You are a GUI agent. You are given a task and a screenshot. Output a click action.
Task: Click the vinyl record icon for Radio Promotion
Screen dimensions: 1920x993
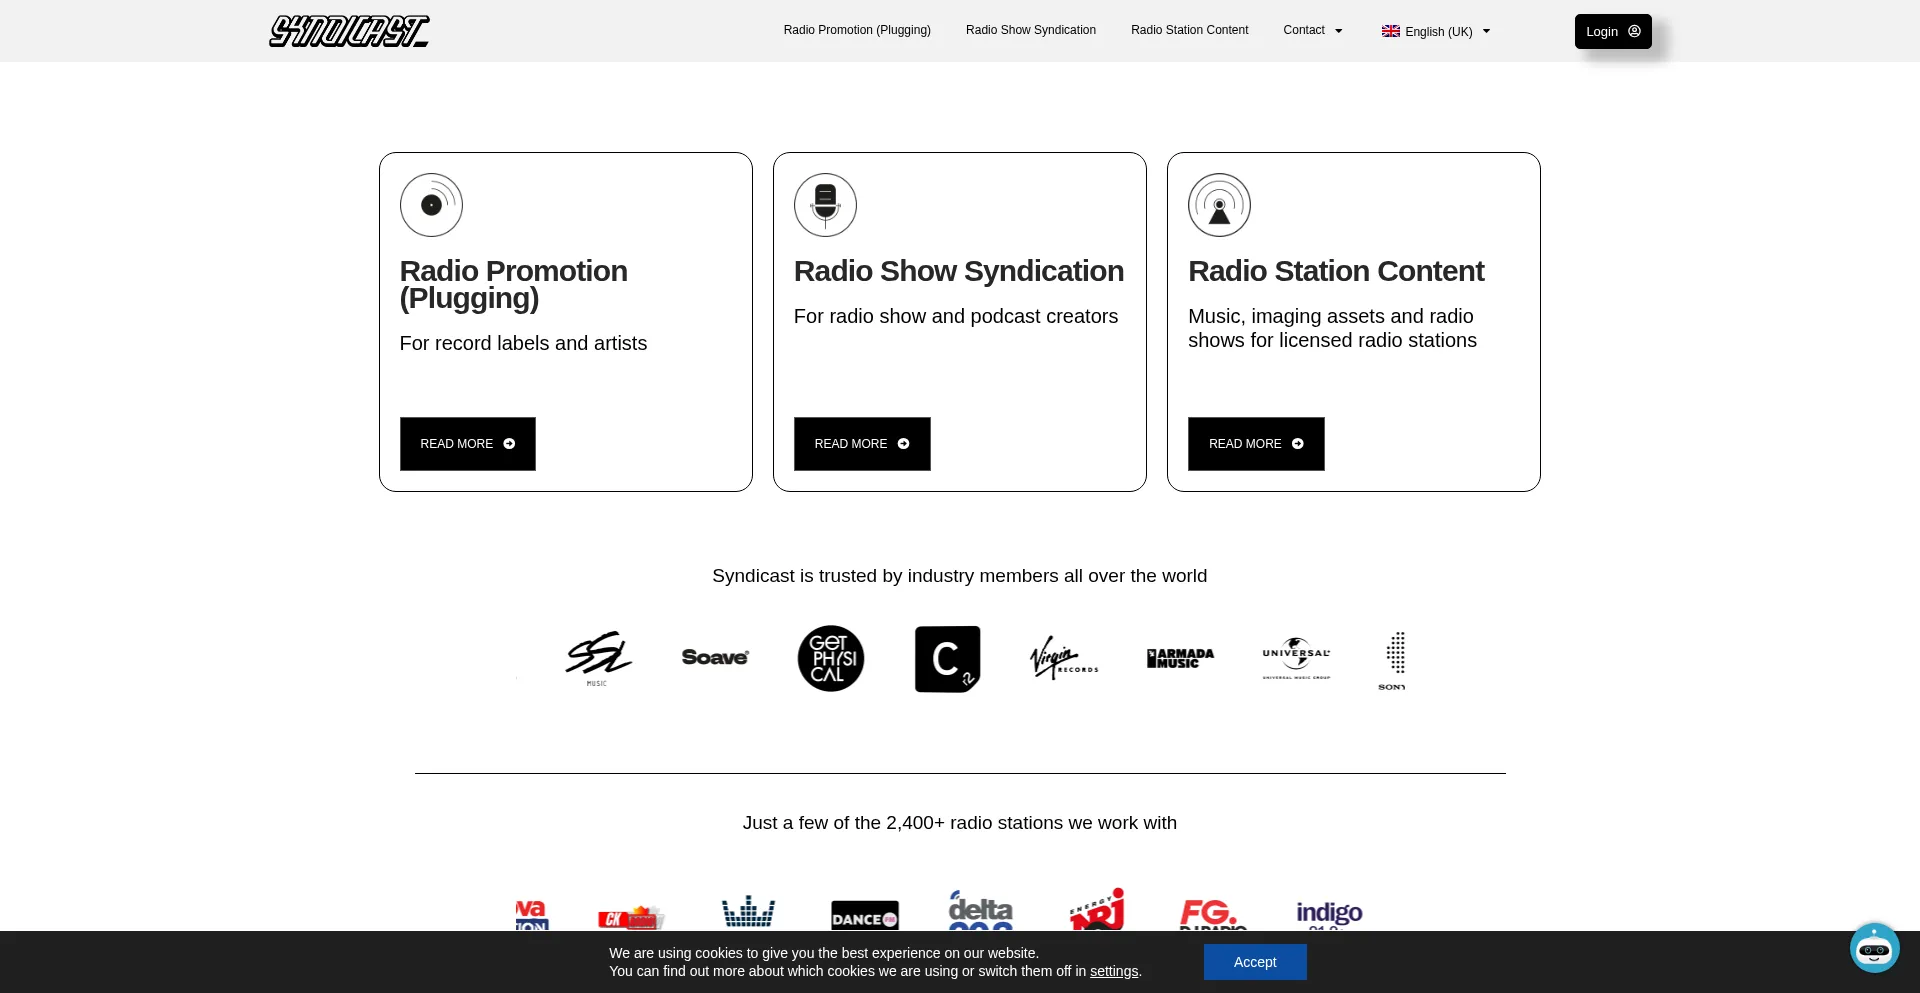coord(431,205)
